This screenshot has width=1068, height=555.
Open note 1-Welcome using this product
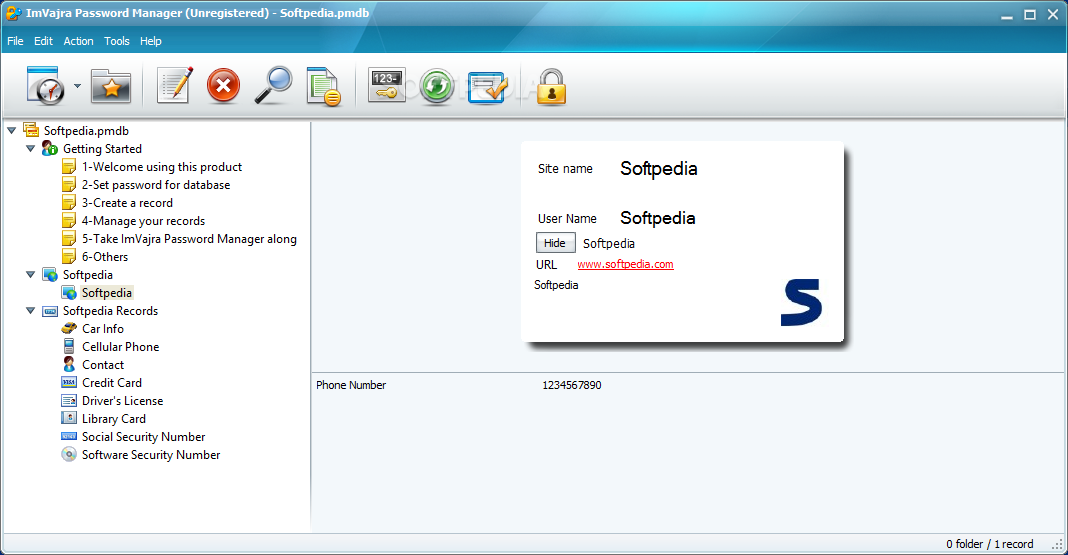click(x=162, y=167)
